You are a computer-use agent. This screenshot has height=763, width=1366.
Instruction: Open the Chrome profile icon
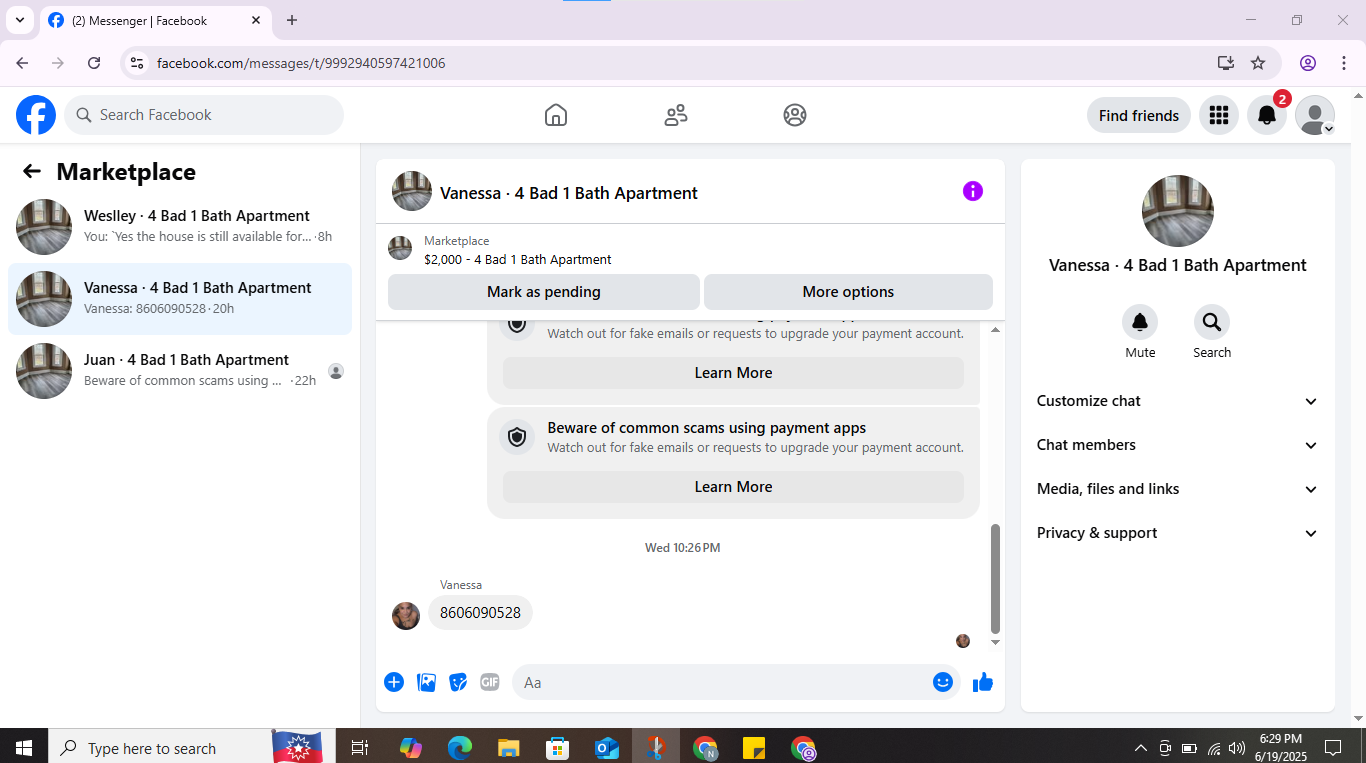click(1308, 63)
